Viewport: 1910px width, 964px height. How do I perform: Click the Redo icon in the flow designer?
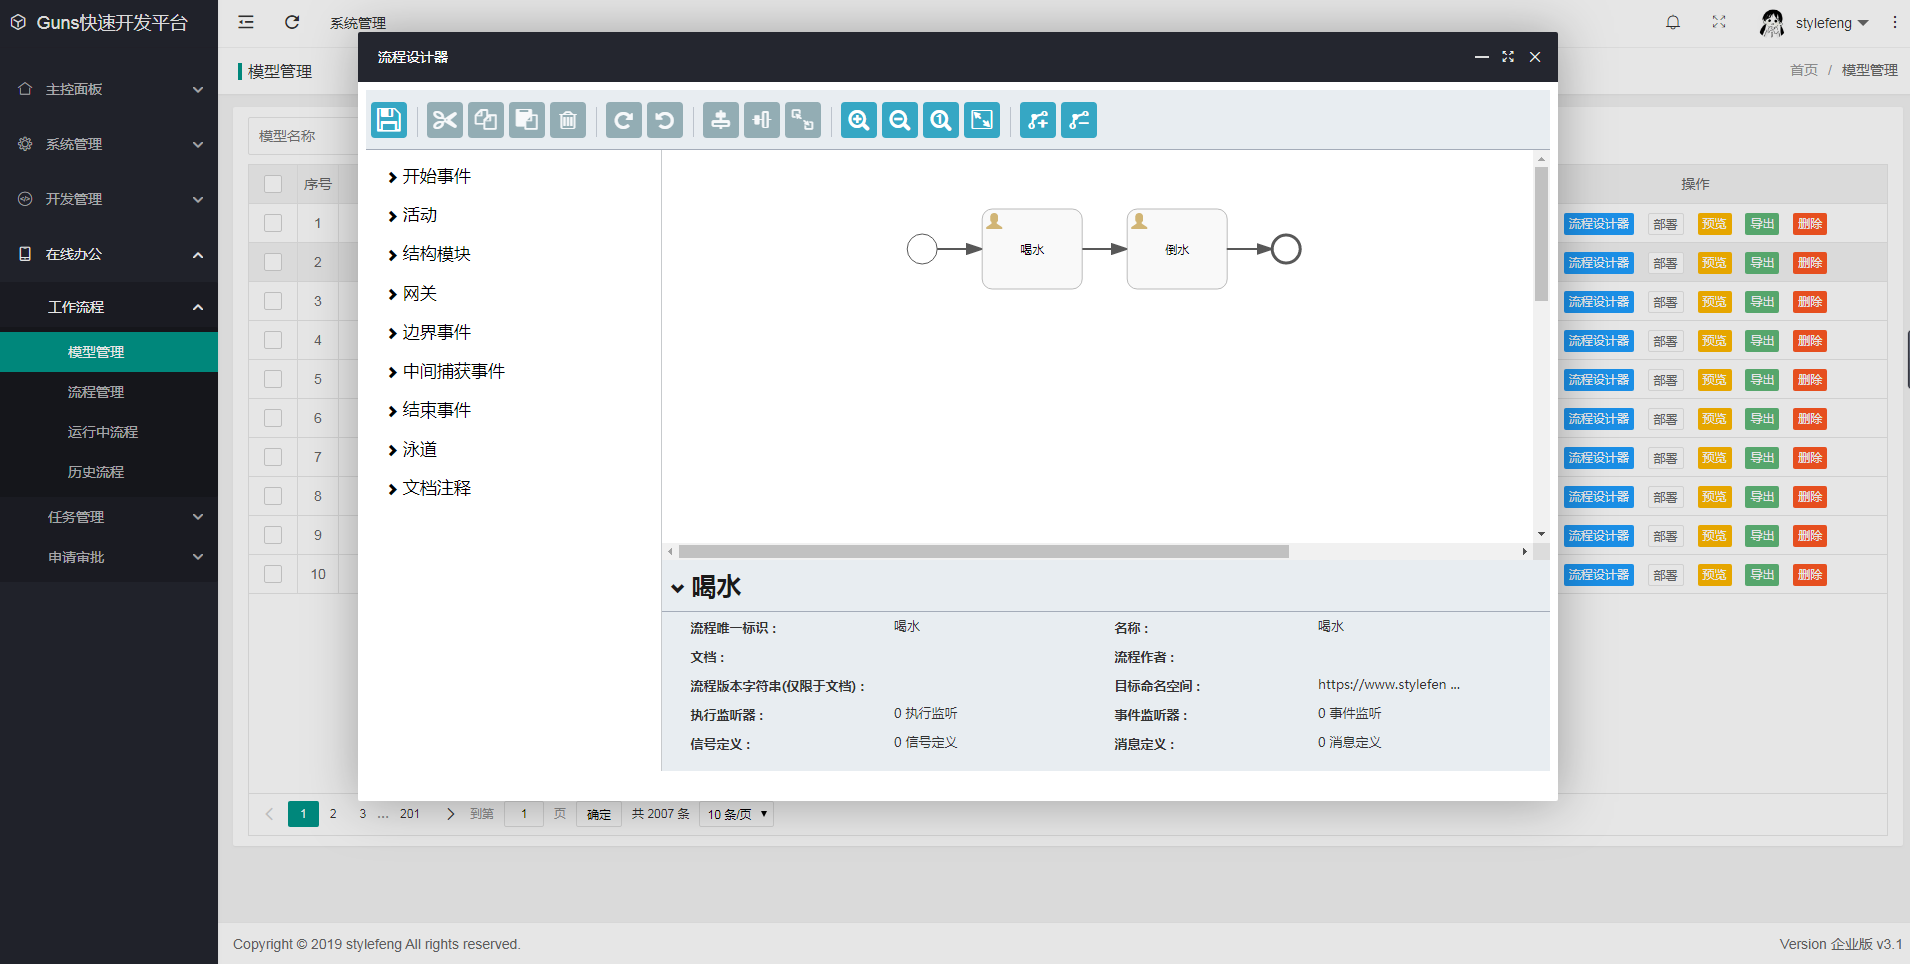point(624,119)
